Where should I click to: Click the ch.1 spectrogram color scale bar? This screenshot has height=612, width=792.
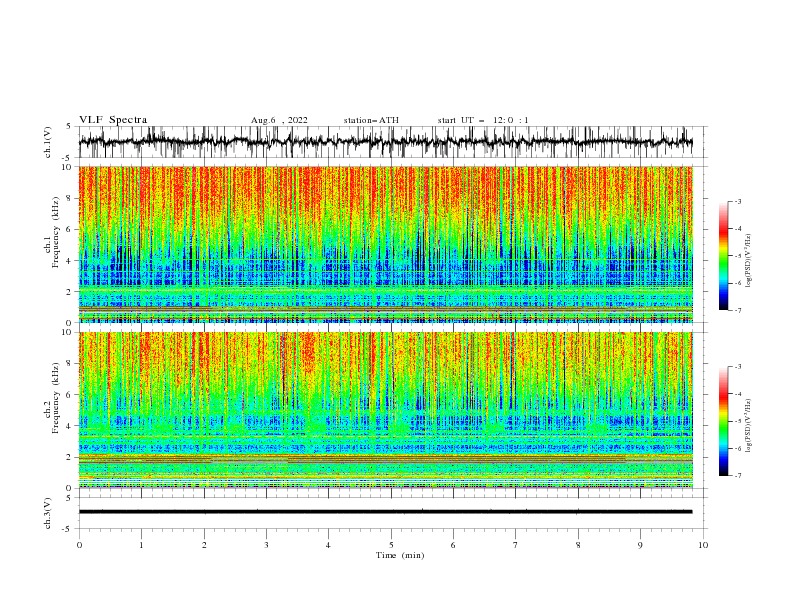724,256
